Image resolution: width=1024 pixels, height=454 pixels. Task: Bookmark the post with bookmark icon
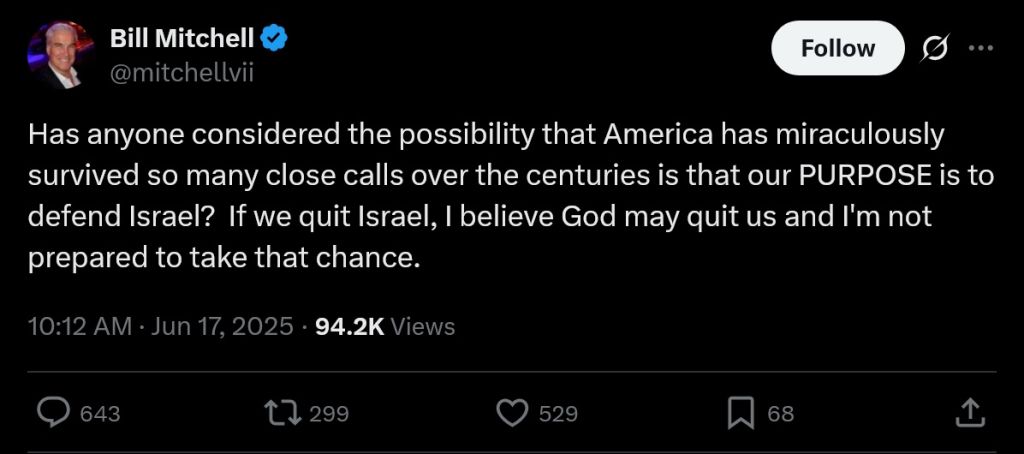coord(740,413)
